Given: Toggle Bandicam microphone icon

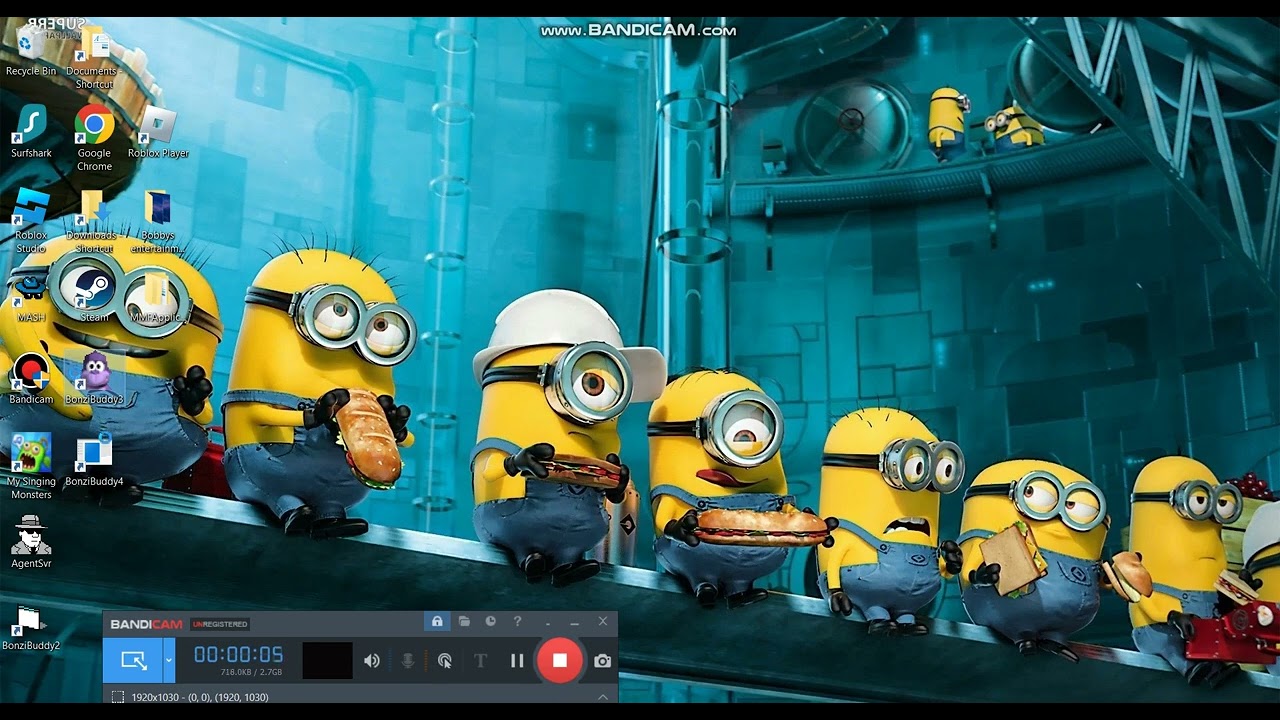Looking at the screenshot, I should (x=408, y=661).
